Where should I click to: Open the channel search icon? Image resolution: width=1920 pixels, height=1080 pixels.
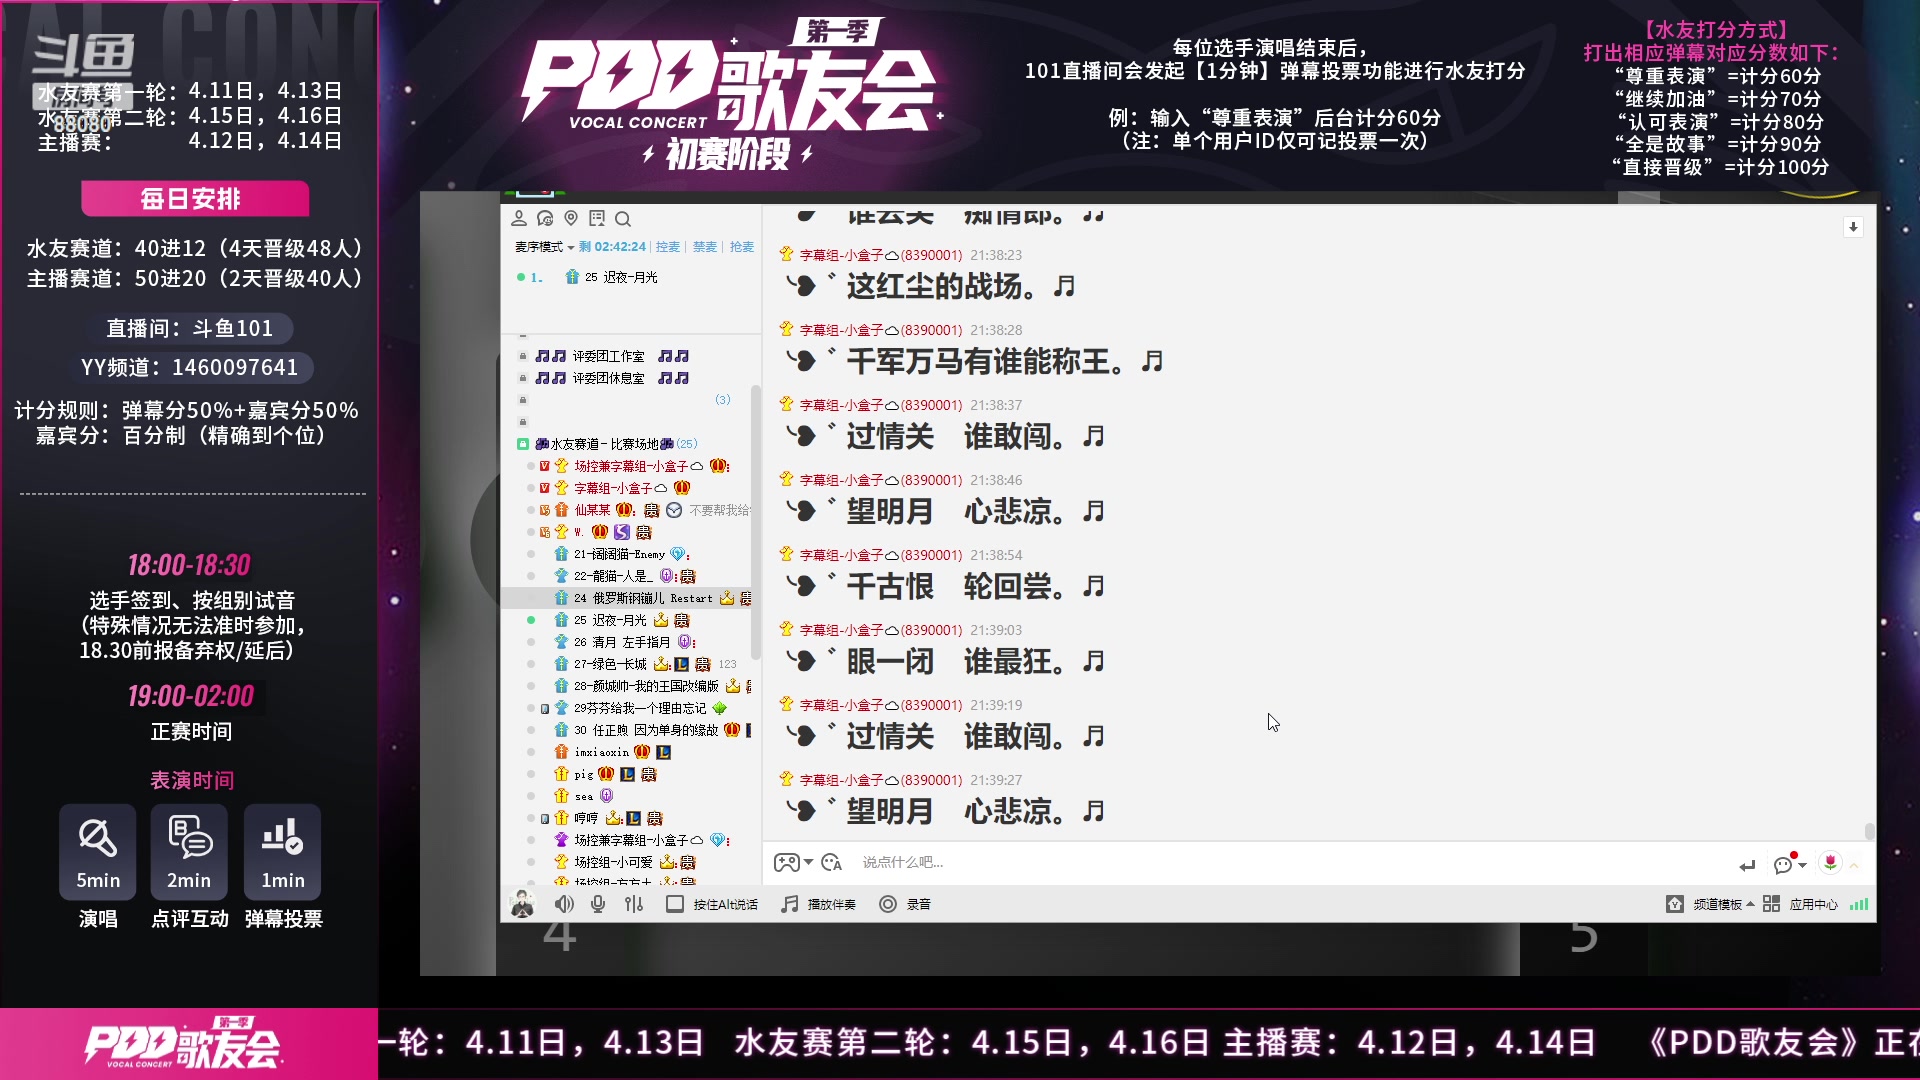click(624, 218)
